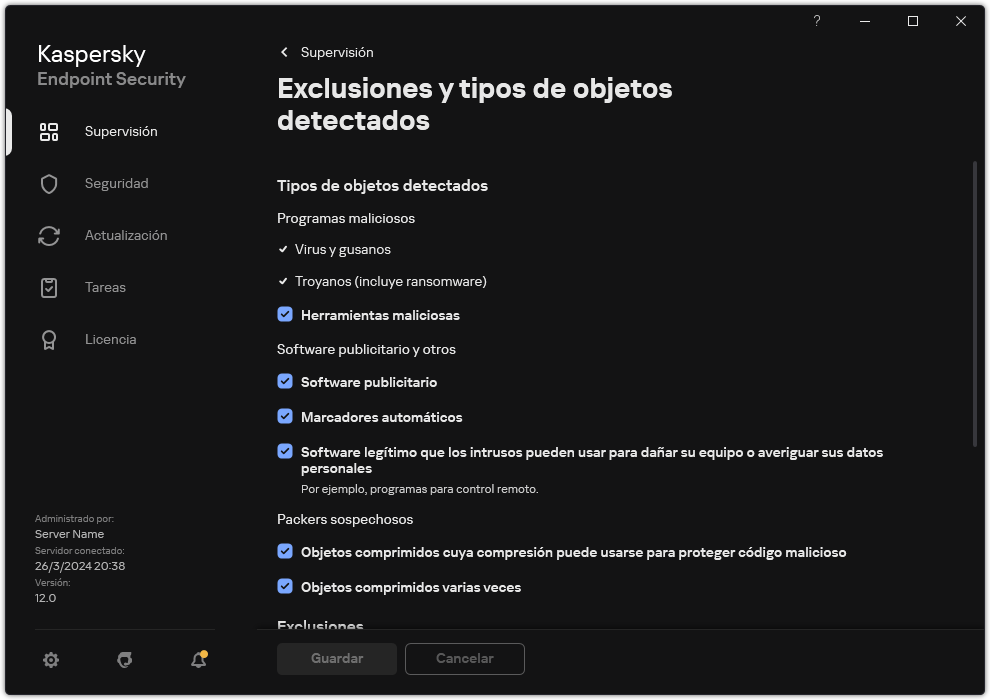
Task: Open the Seguridad sidebar entry
Action: point(117,183)
